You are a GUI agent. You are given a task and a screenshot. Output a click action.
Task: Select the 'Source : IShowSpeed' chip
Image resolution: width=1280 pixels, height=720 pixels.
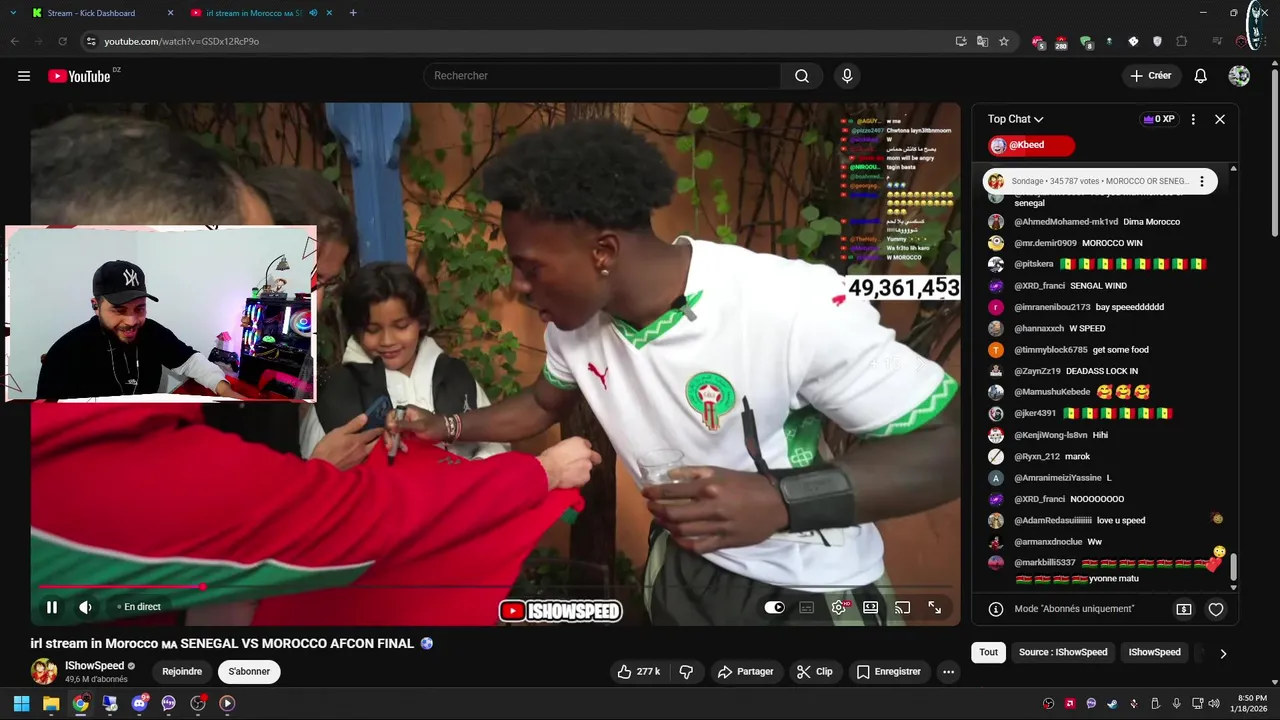(x=1063, y=652)
